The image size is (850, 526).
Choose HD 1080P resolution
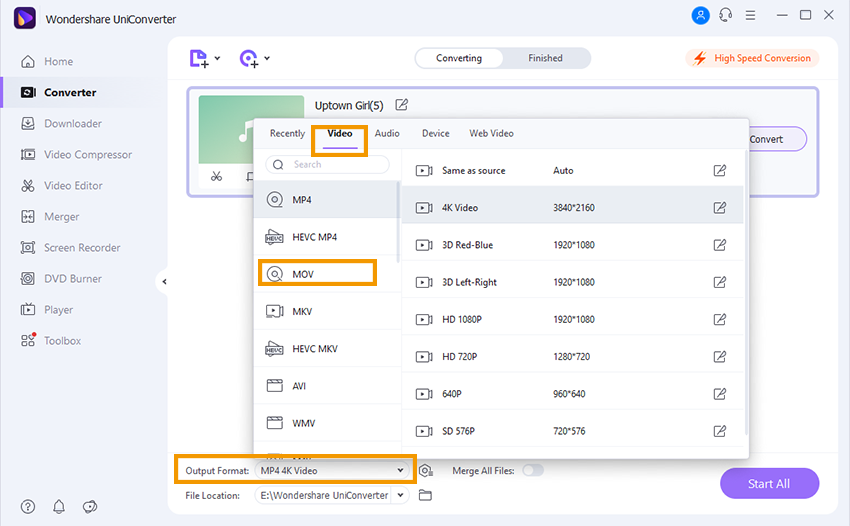tap(572, 319)
